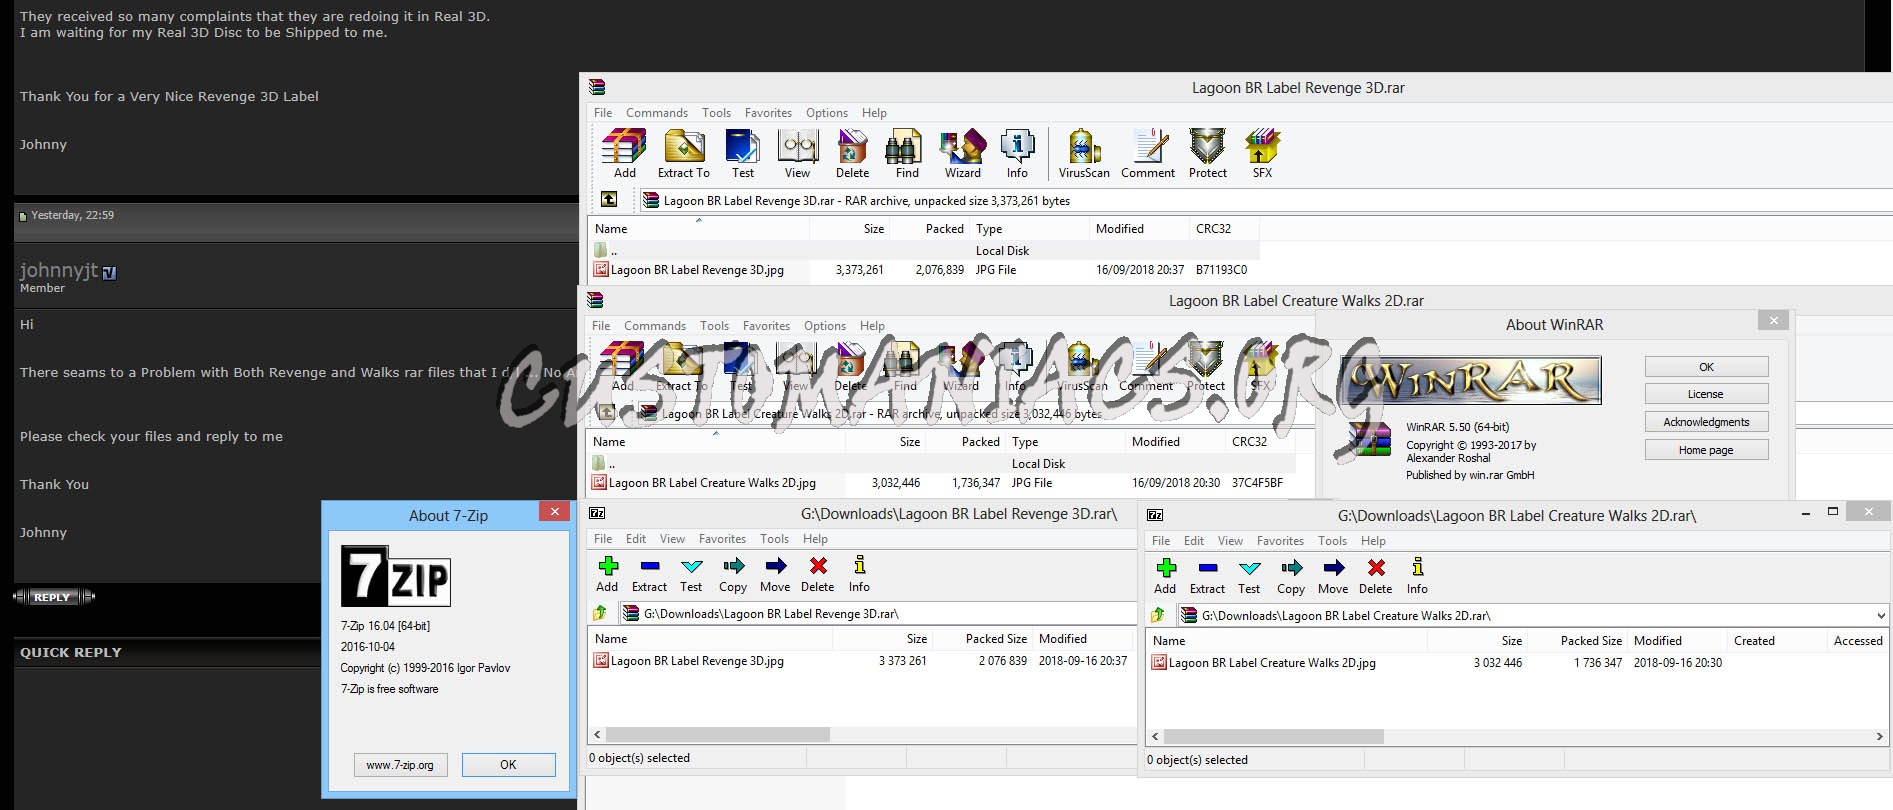Click www.7-zip.org button
Image resolution: width=1893 pixels, height=810 pixels.
click(400, 765)
